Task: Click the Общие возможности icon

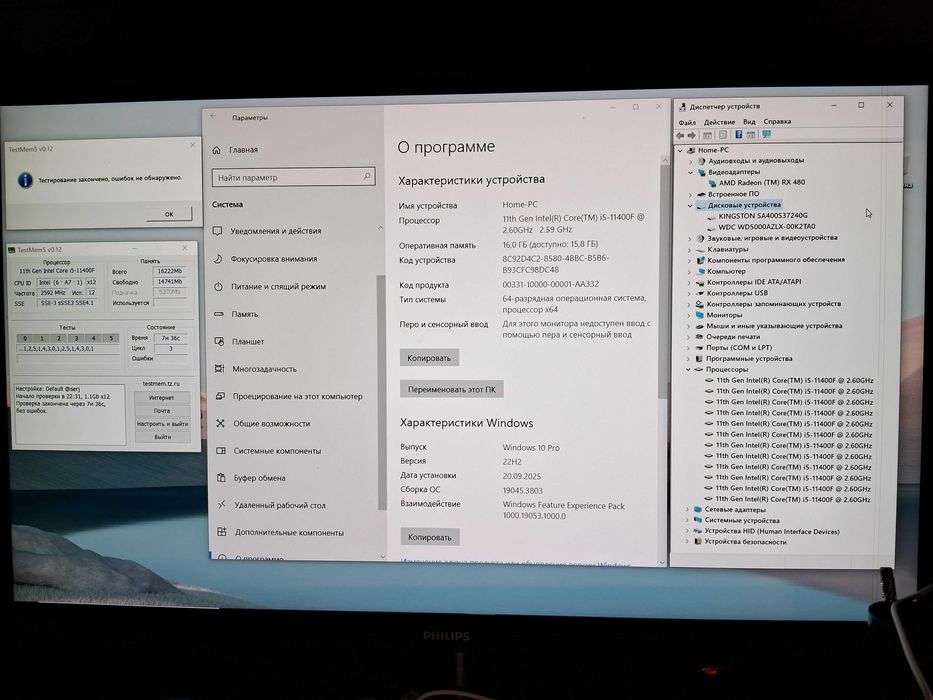Action: tap(220, 423)
